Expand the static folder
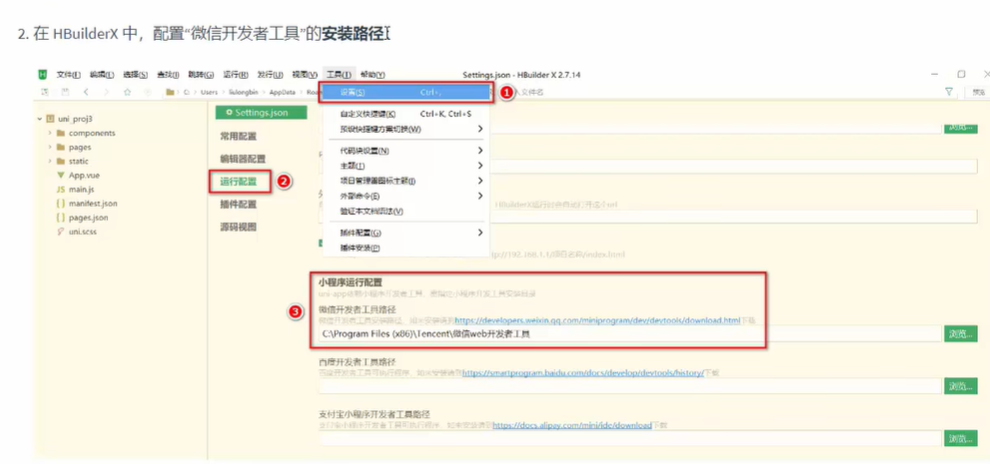Image resolution: width=990 pixels, height=464 pixels. click(50, 161)
